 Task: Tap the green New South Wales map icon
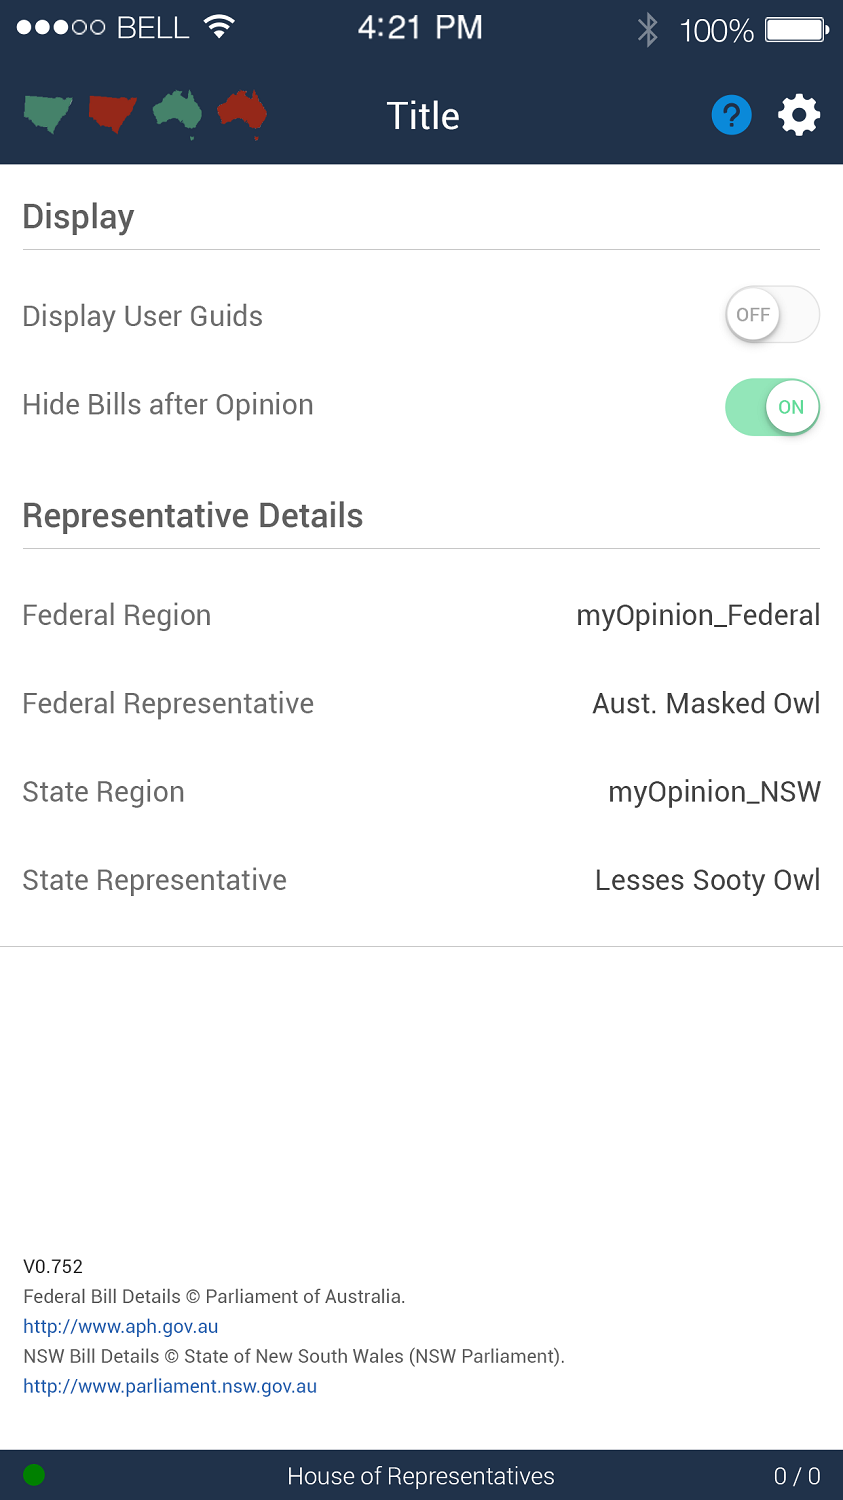[x=48, y=114]
